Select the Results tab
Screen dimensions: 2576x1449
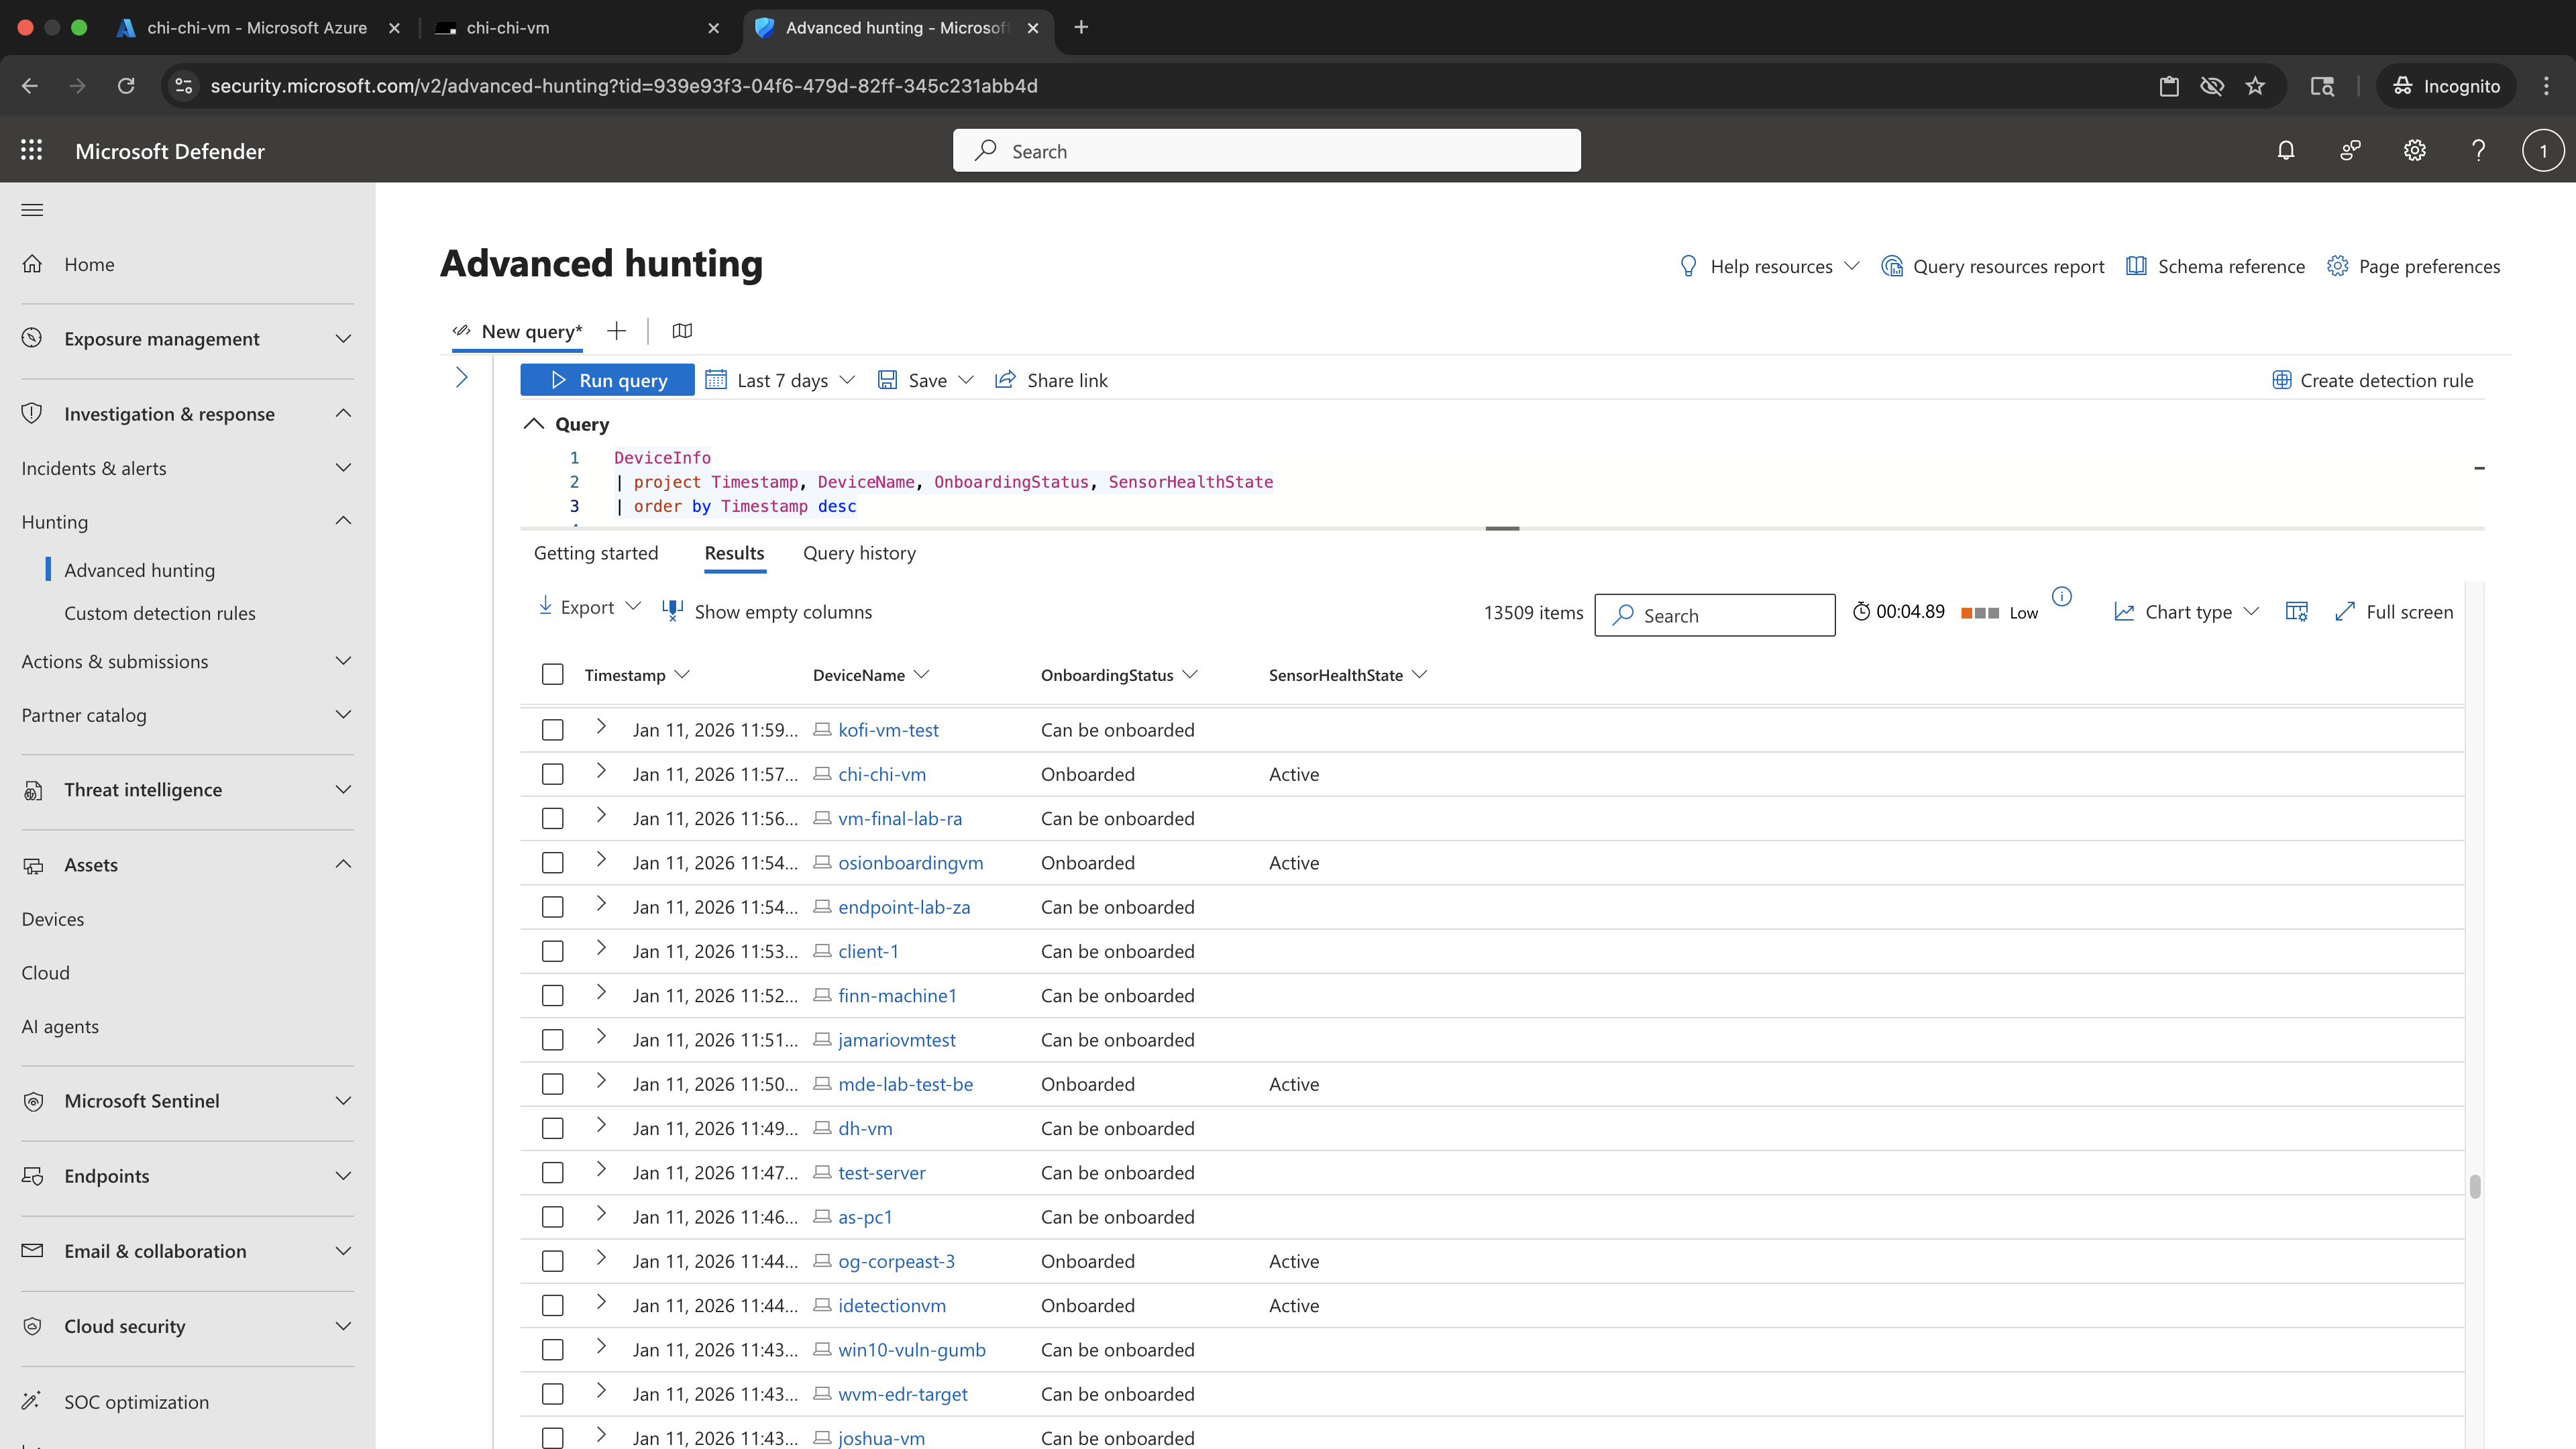(734, 553)
